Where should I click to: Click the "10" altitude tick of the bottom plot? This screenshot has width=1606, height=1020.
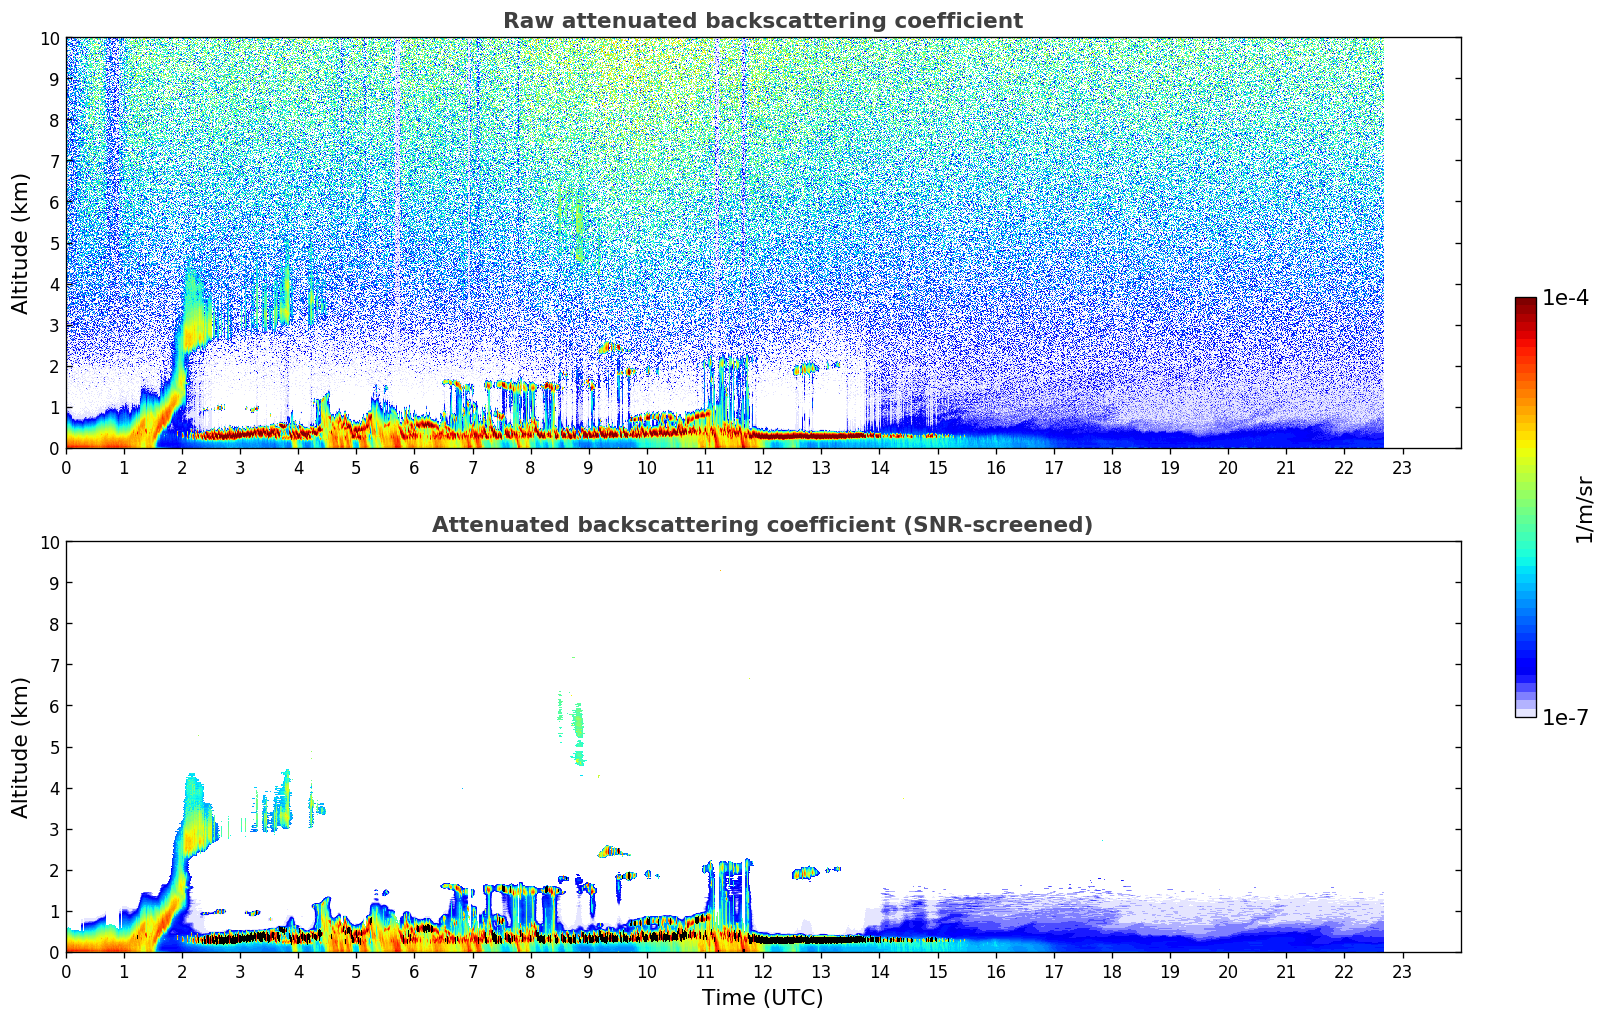(x=50, y=542)
